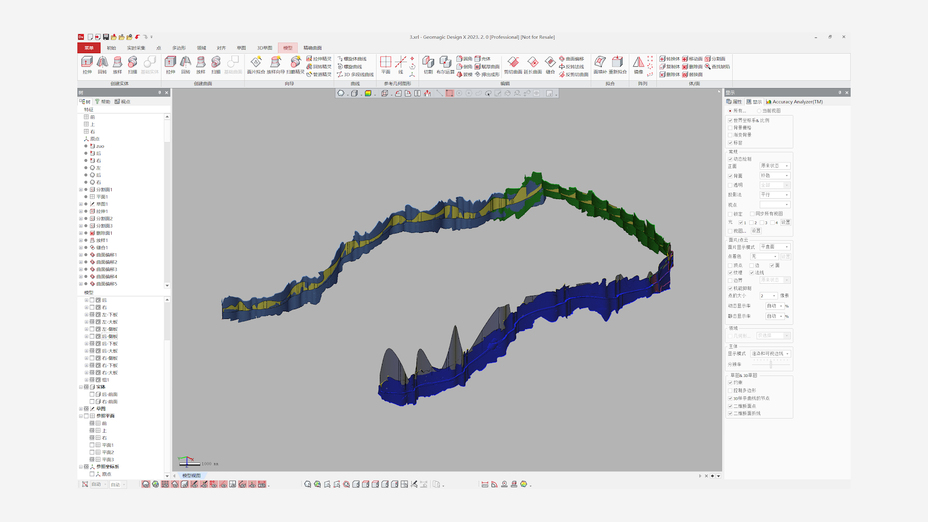Open the 布尔运算 (Boolean) tool
This screenshot has height=522, width=928.
point(444,65)
